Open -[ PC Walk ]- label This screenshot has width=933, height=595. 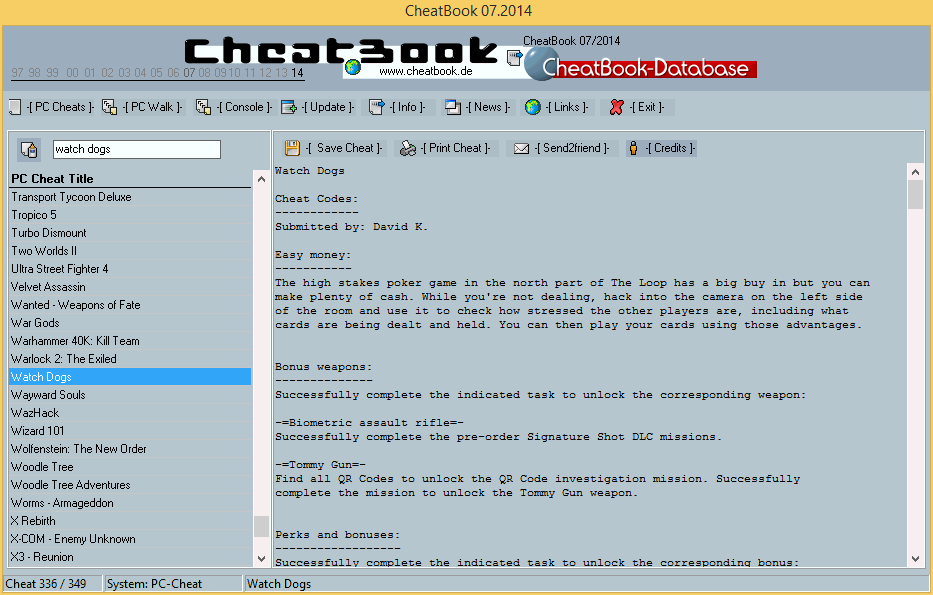152,107
